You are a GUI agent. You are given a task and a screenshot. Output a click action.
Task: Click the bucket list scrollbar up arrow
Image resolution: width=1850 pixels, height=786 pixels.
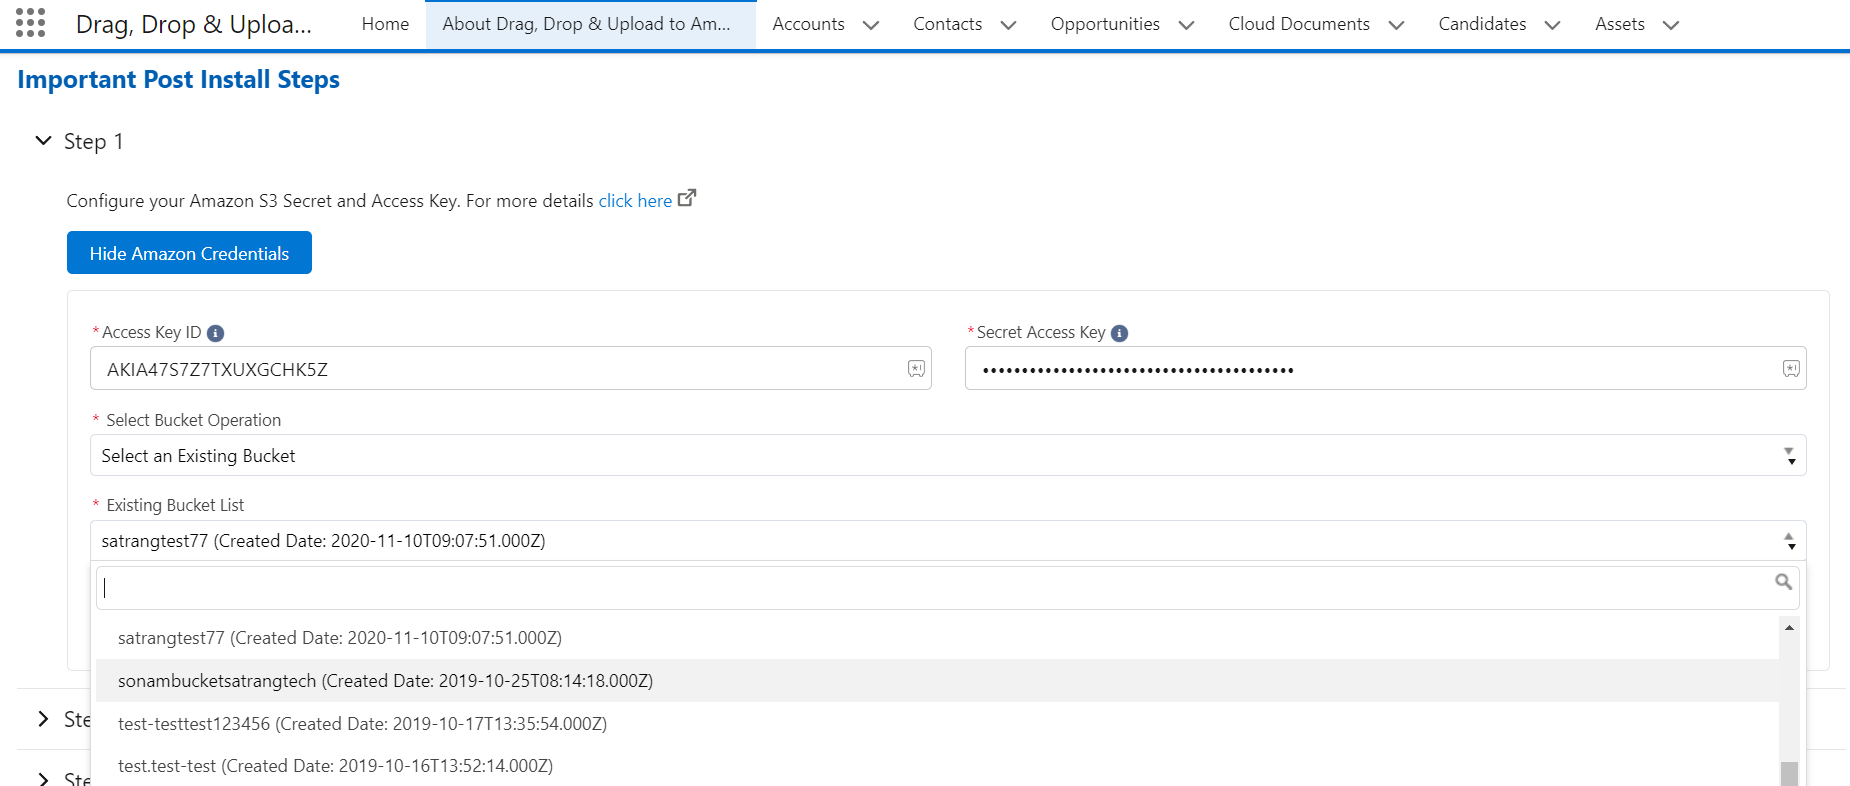1789,627
